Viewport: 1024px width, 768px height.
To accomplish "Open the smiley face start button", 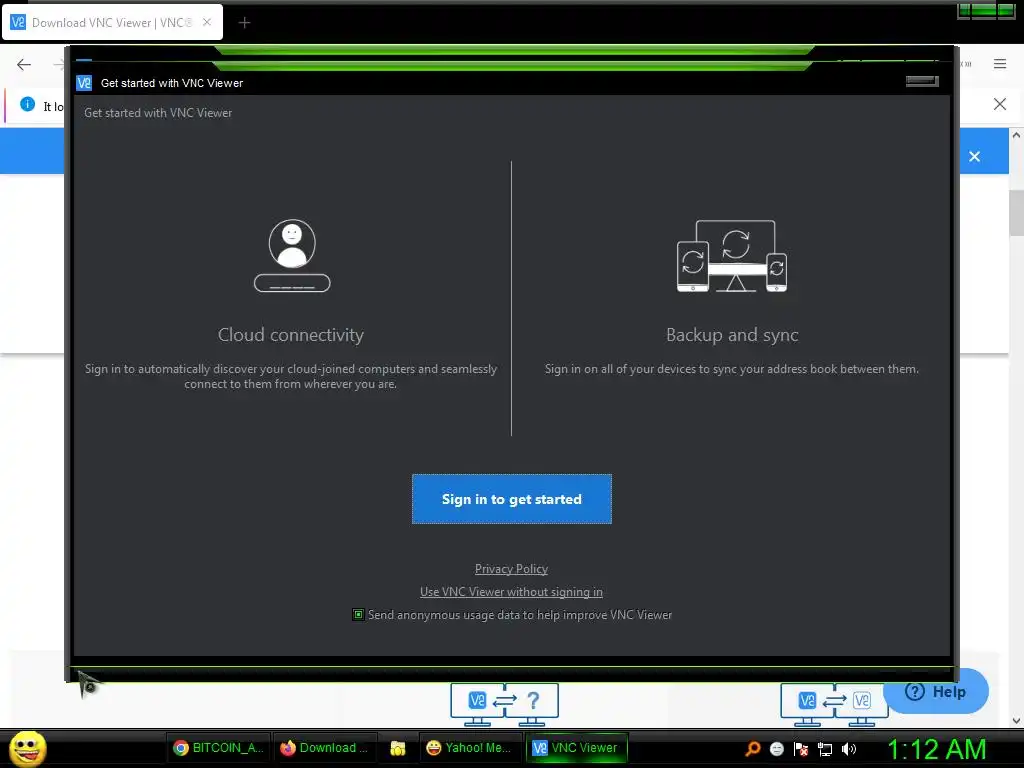I will [27, 748].
